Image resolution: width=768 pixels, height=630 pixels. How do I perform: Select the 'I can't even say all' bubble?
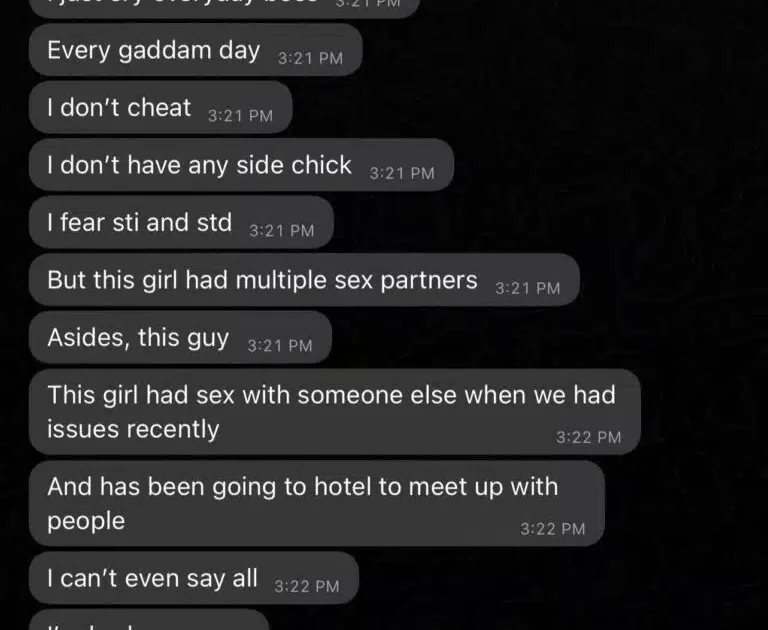[x=193, y=578]
